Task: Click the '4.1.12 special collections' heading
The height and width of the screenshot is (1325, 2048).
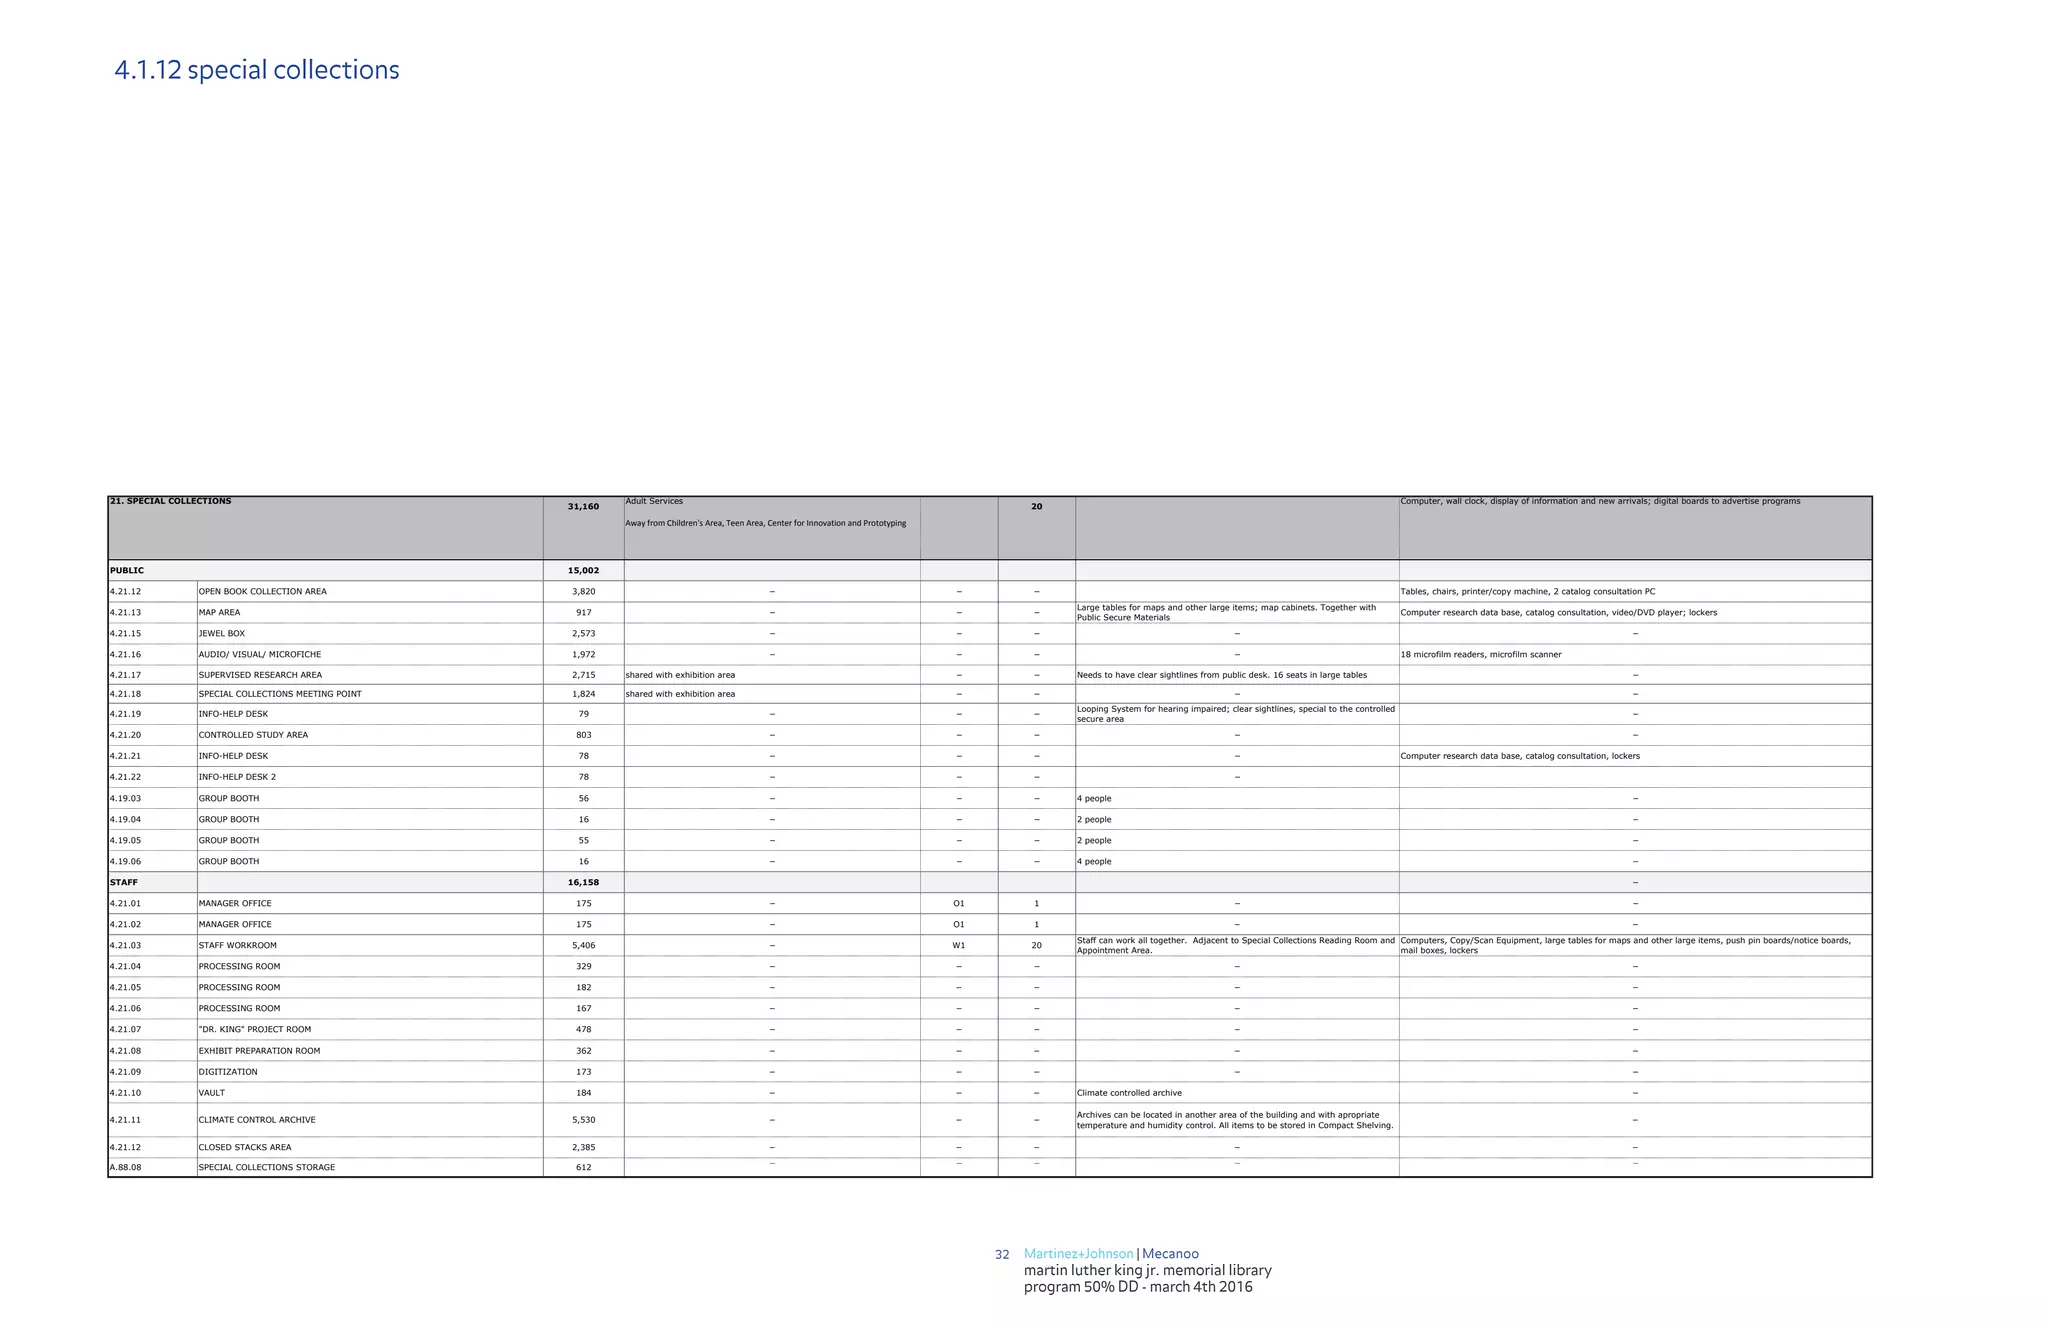Action: pos(257,70)
